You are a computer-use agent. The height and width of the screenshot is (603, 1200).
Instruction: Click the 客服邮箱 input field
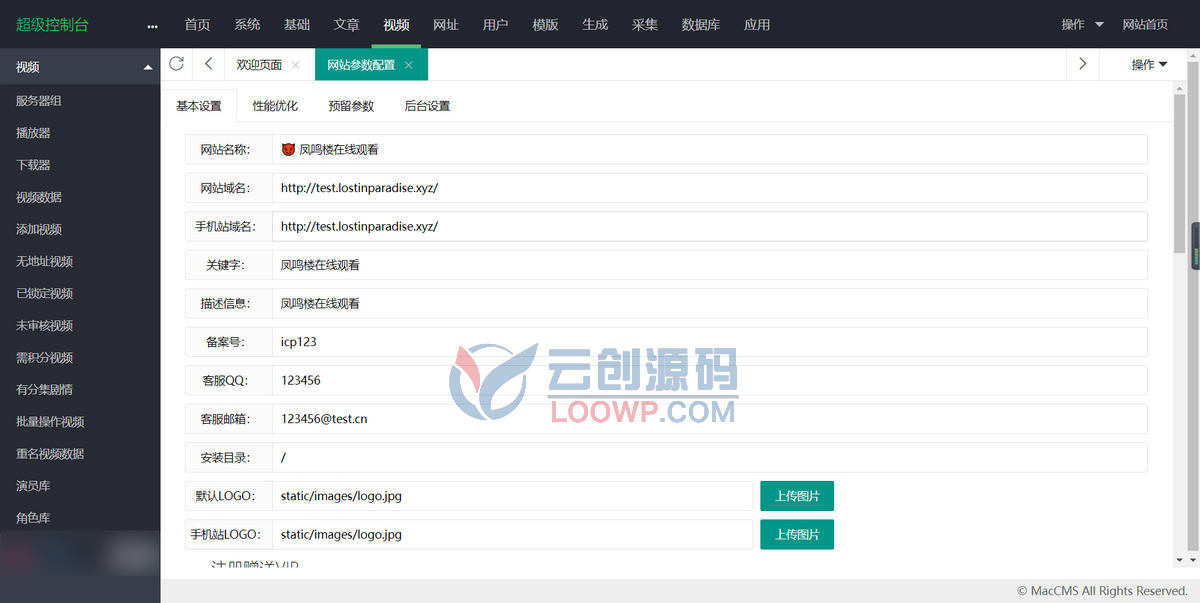point(709,418)
